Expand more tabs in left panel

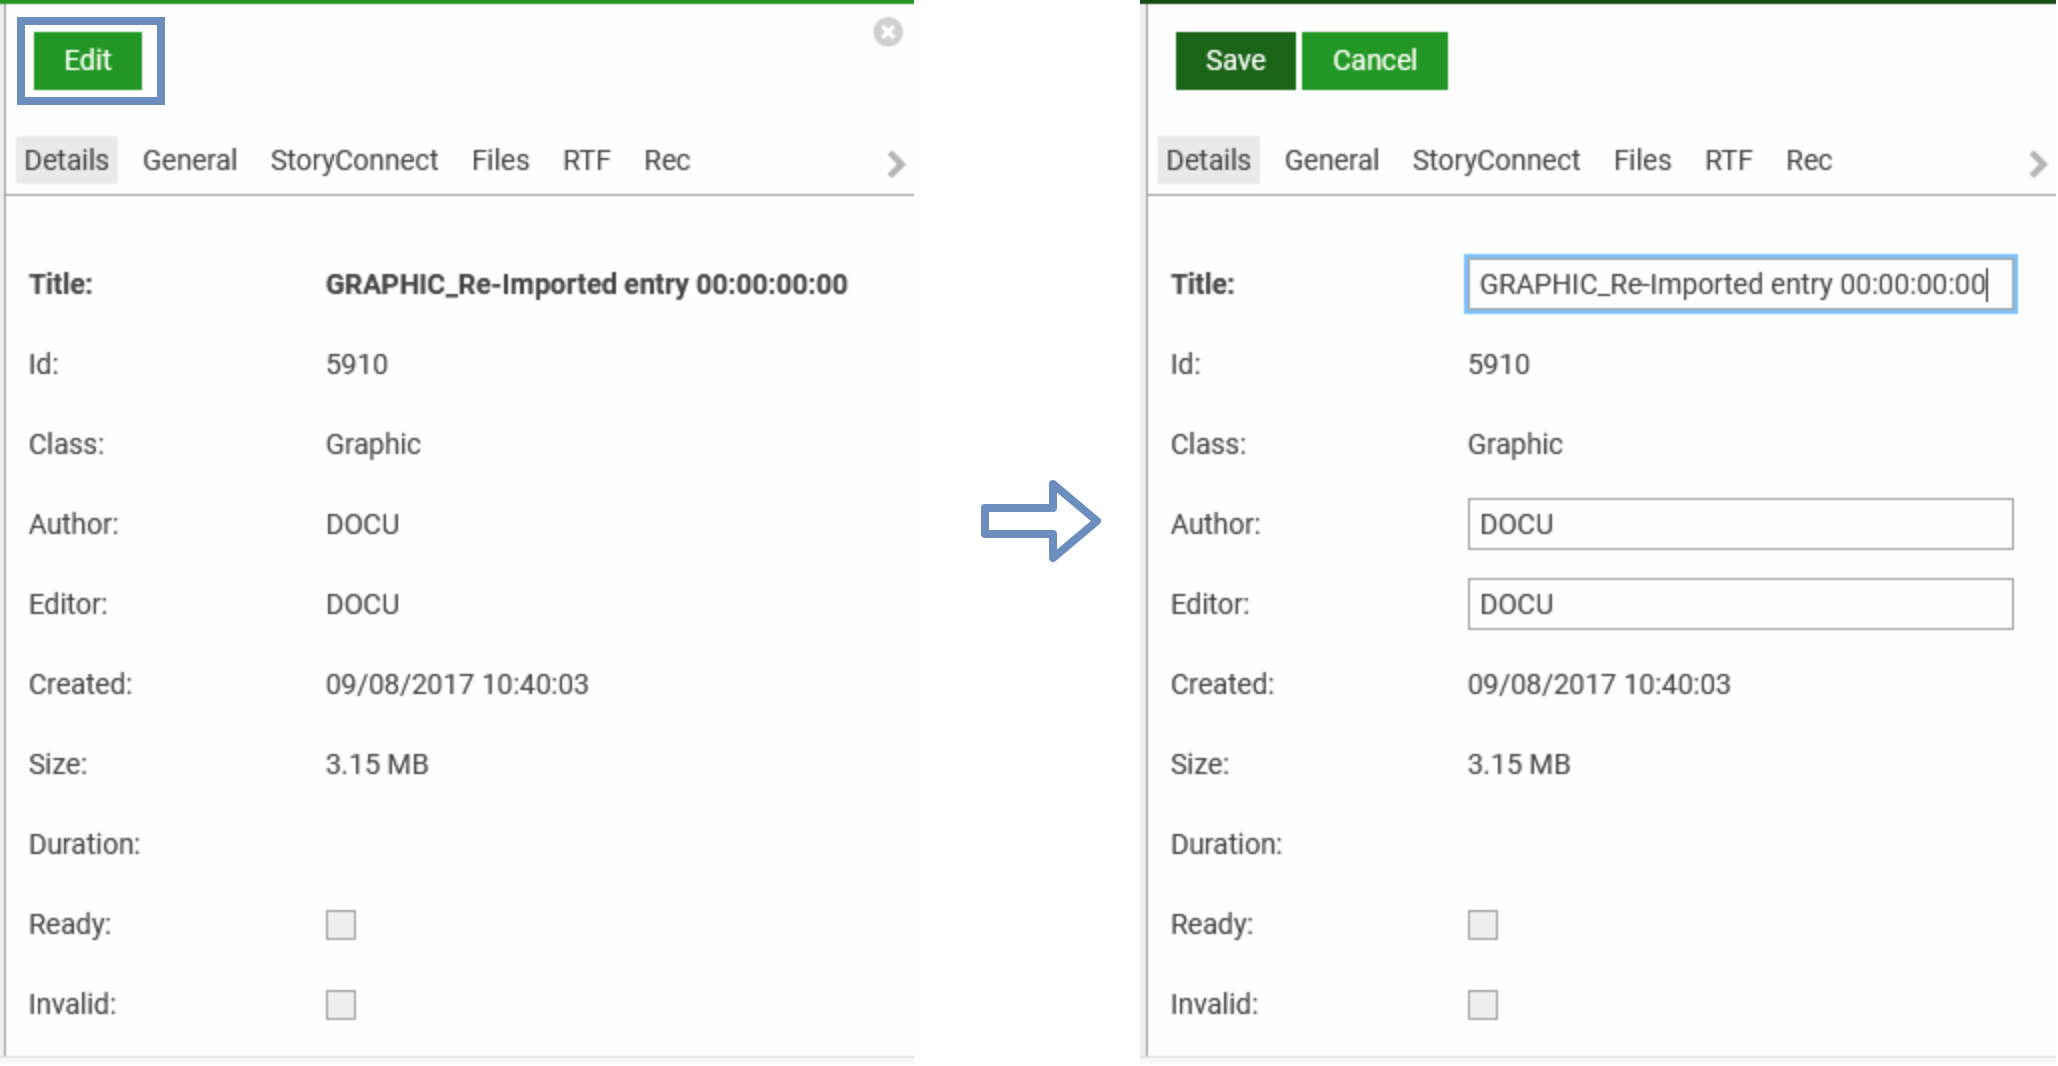pos(895,164)
